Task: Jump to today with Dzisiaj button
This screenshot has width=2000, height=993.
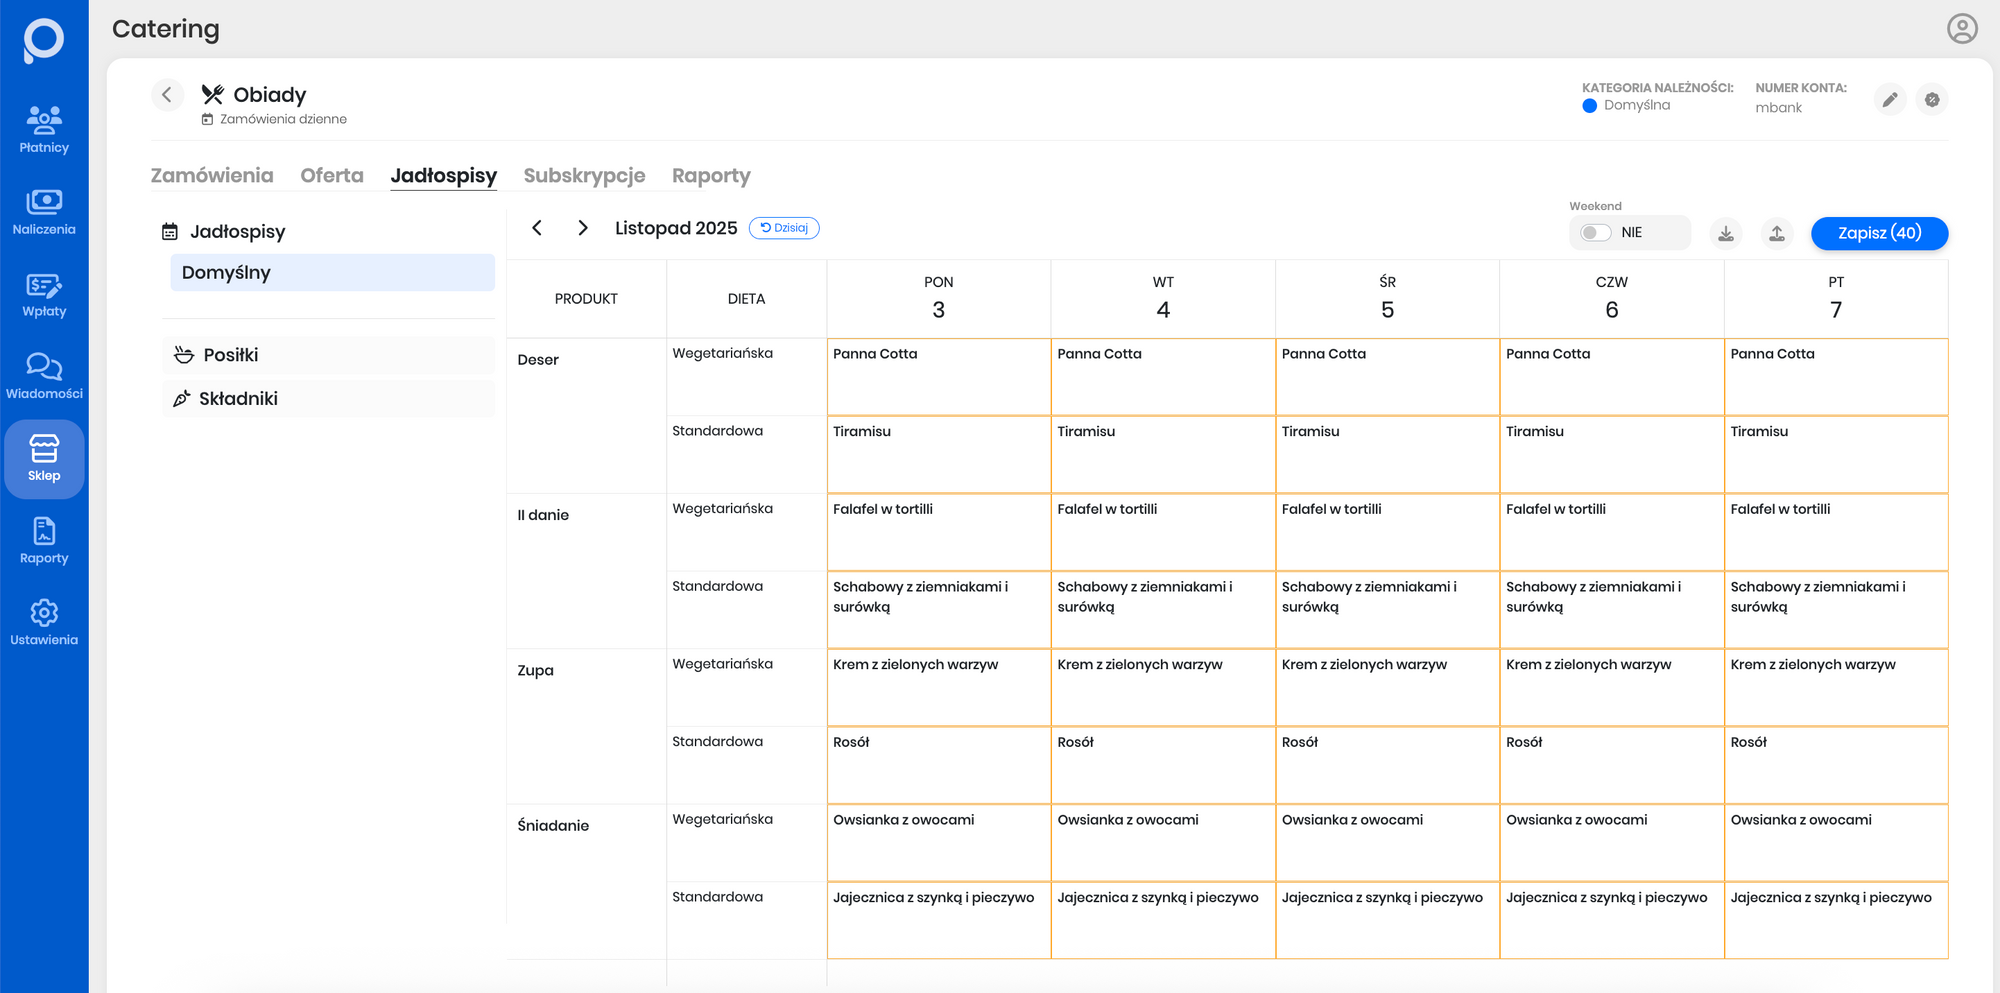Action: tap(784, 228)
